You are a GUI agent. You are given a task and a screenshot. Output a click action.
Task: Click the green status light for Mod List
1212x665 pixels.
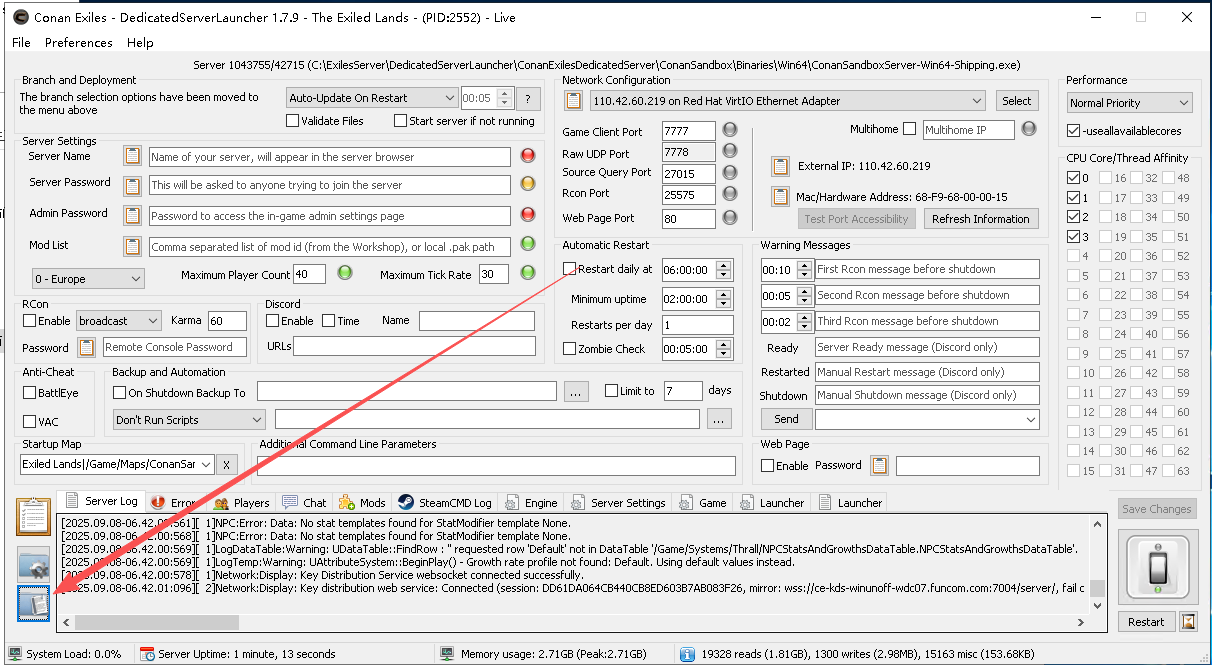point(529,246)
